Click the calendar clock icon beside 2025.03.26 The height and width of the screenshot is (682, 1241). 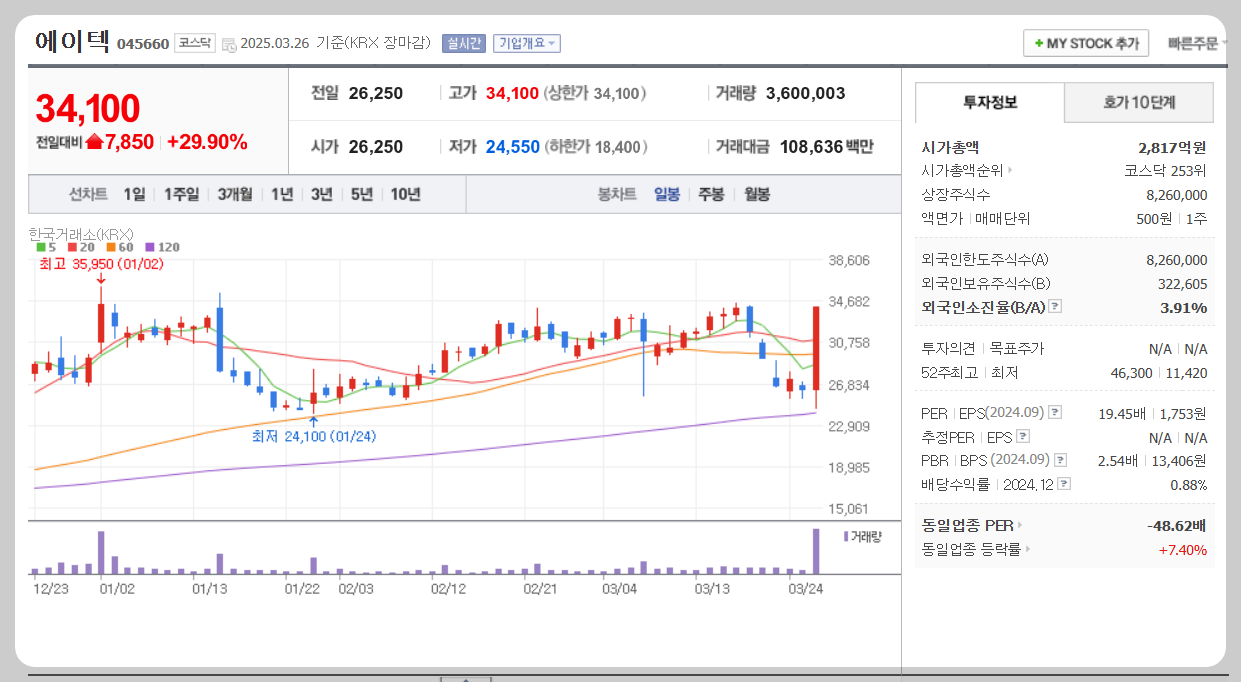click(229, 44)
